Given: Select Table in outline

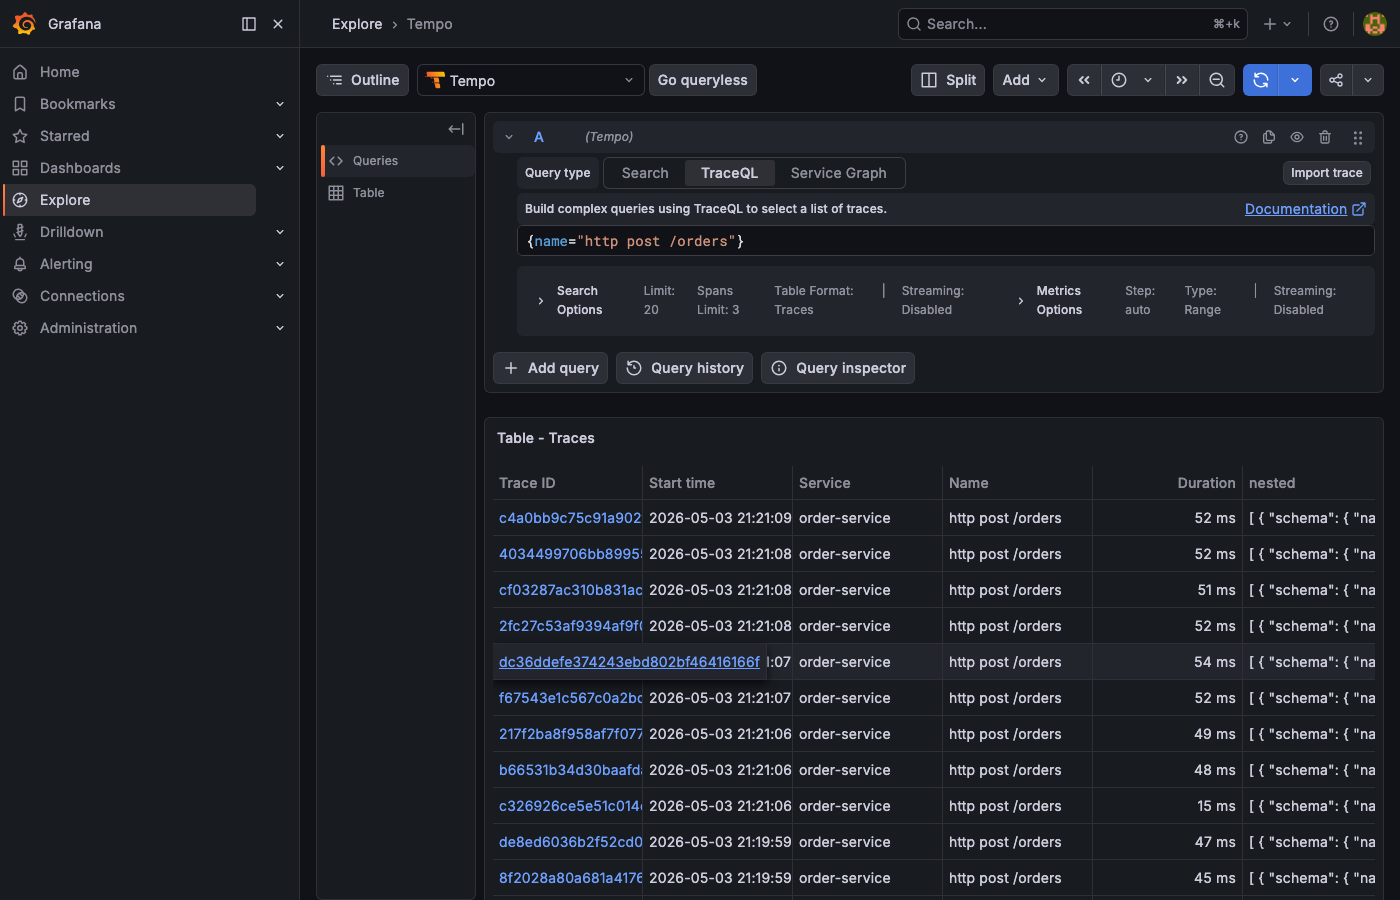Looking at the screenshot, I should 398,193.
